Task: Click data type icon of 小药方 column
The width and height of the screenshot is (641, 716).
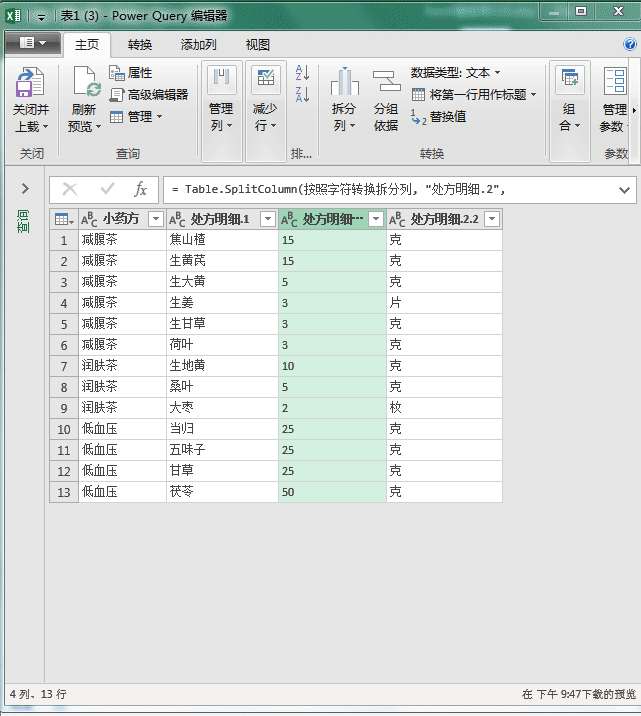Action: (x=89, y=219)
